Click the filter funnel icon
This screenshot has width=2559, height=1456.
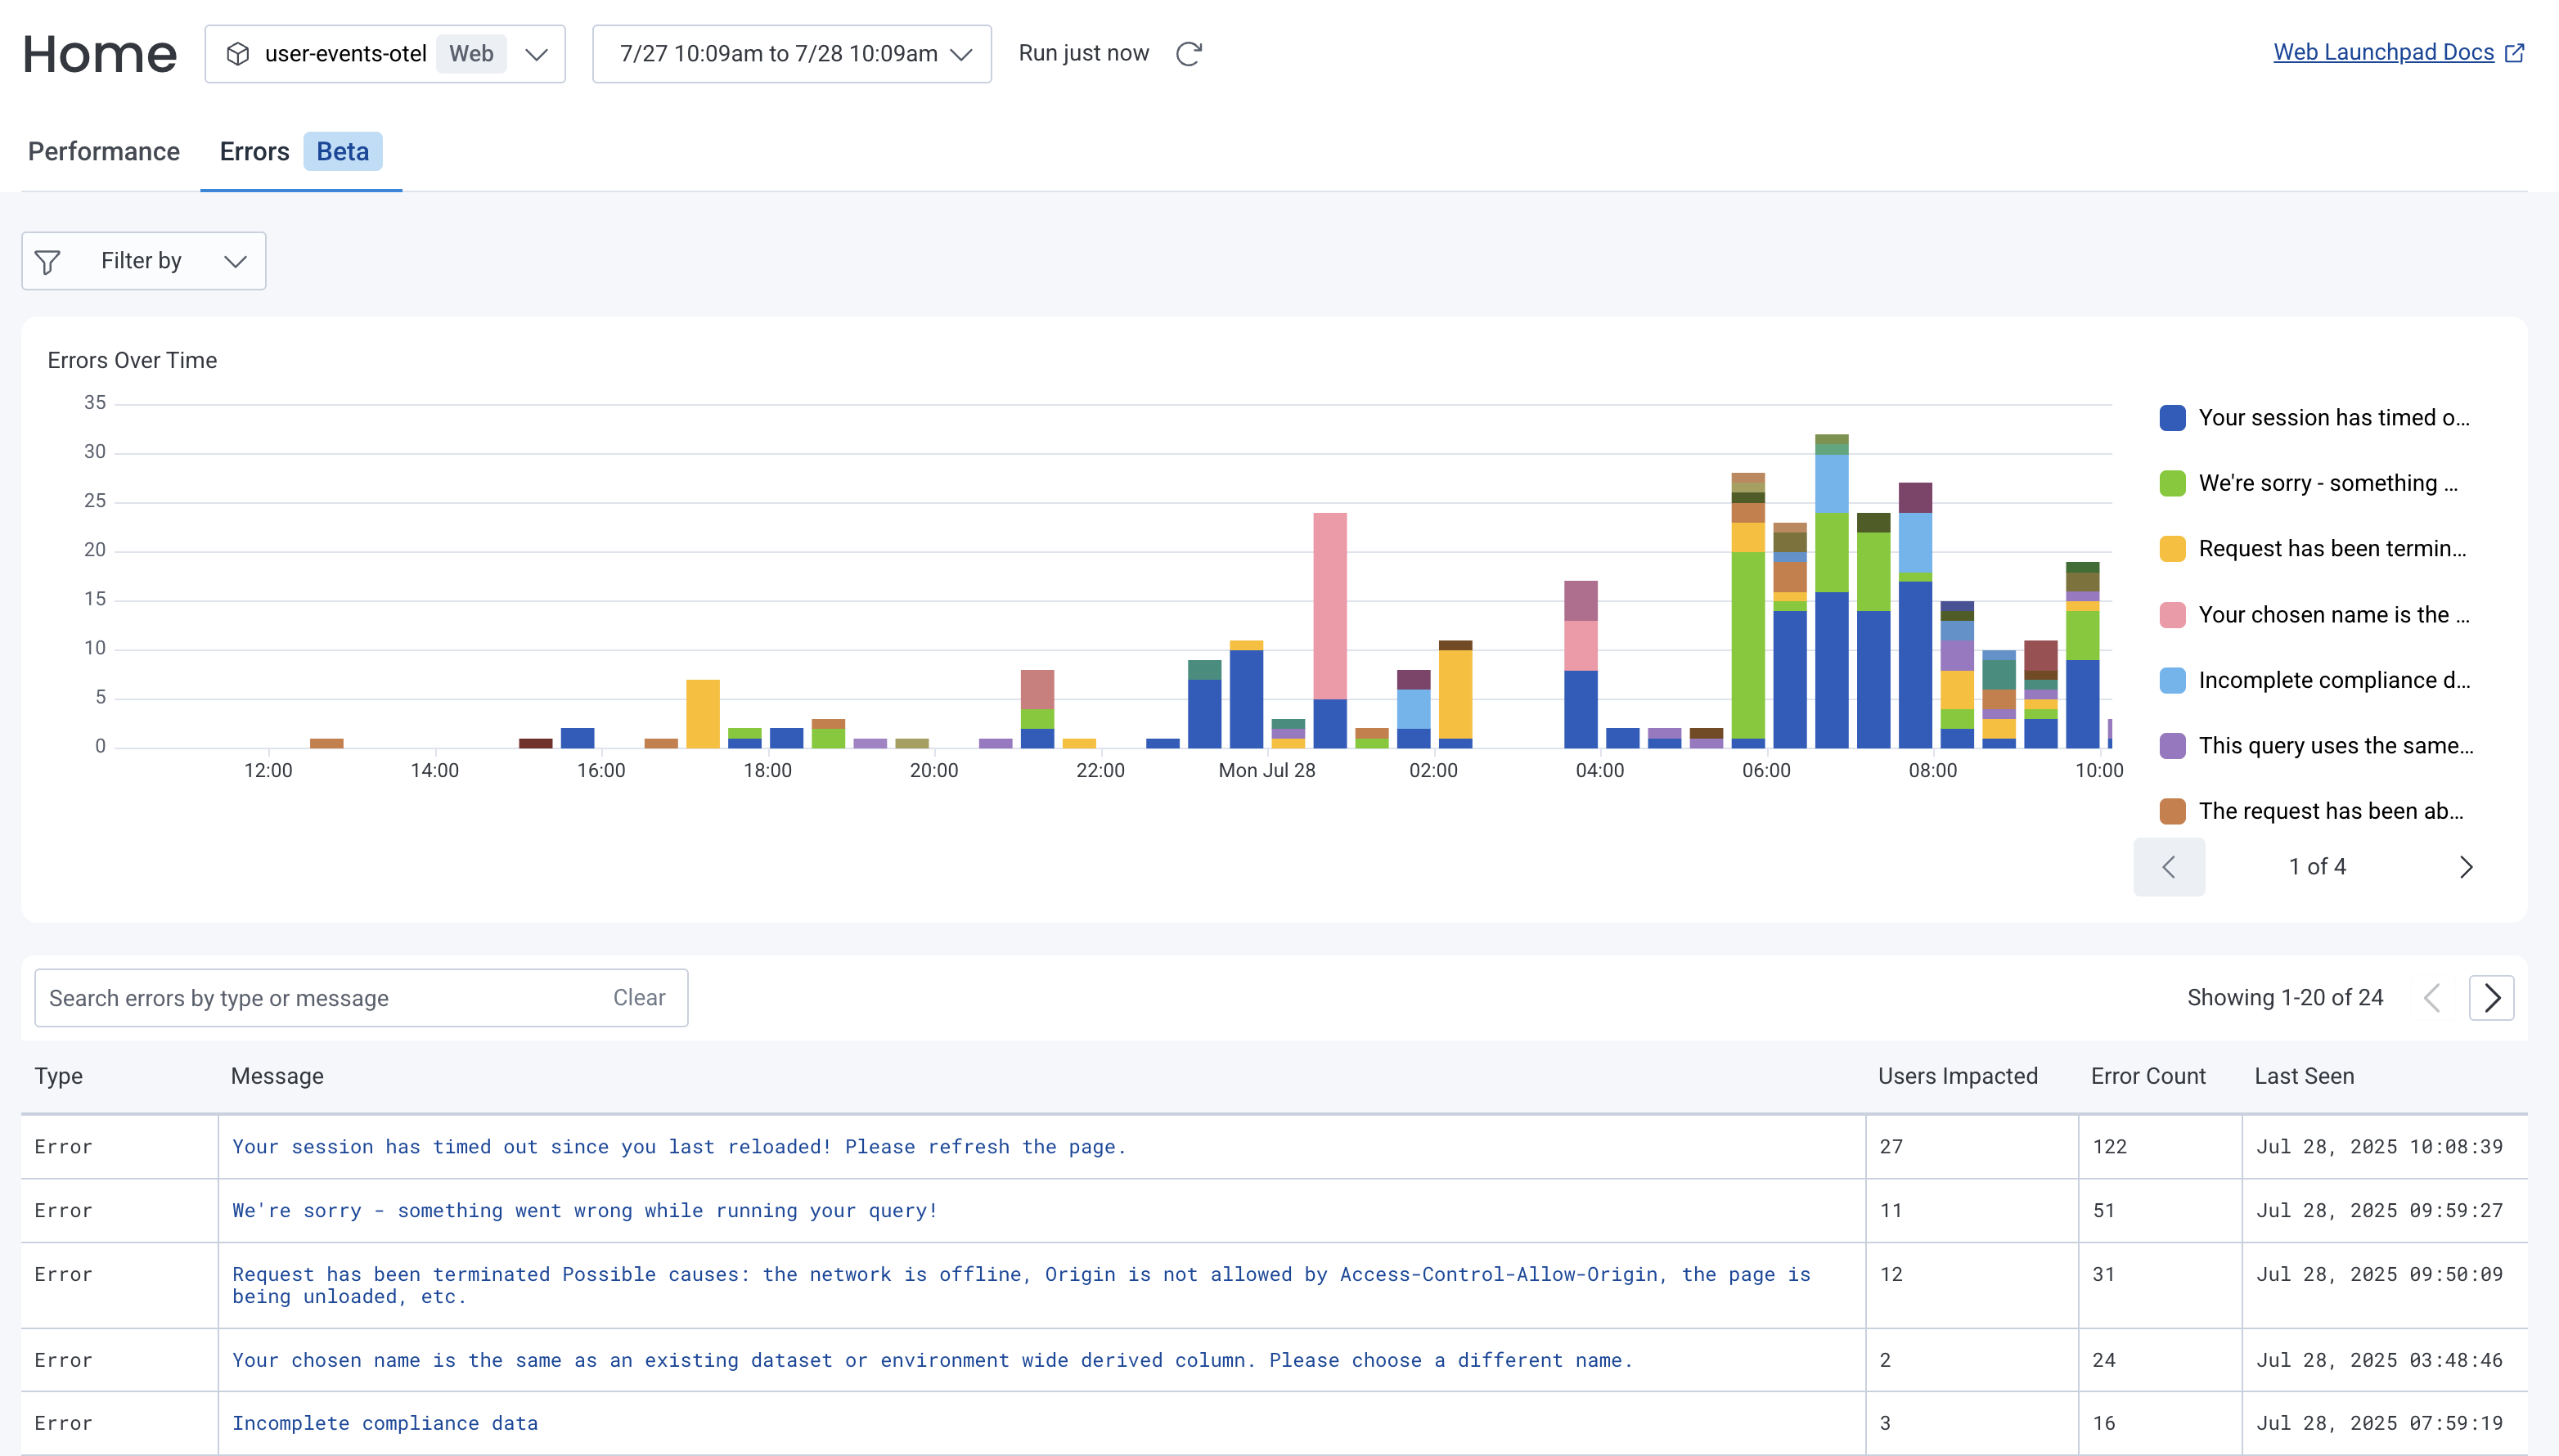coord(47,262)
